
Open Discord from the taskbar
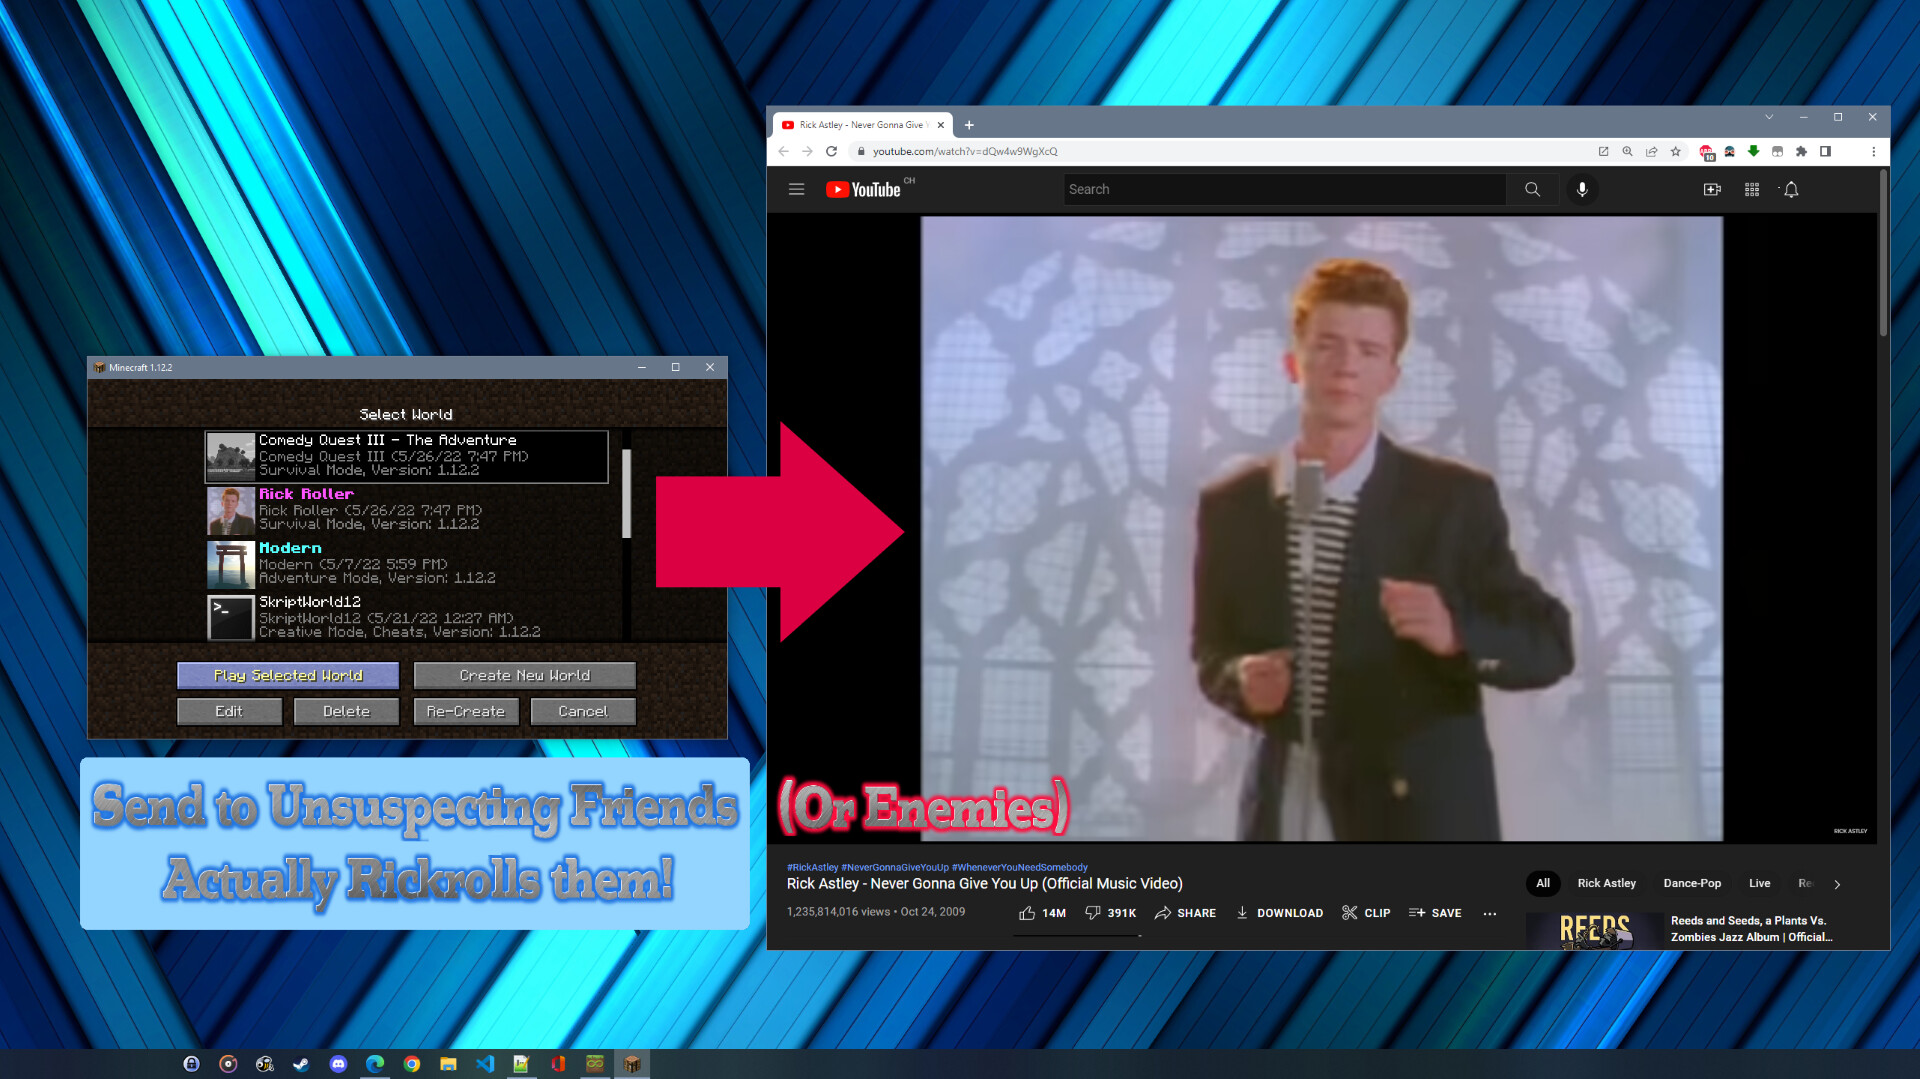(338, 1064)
